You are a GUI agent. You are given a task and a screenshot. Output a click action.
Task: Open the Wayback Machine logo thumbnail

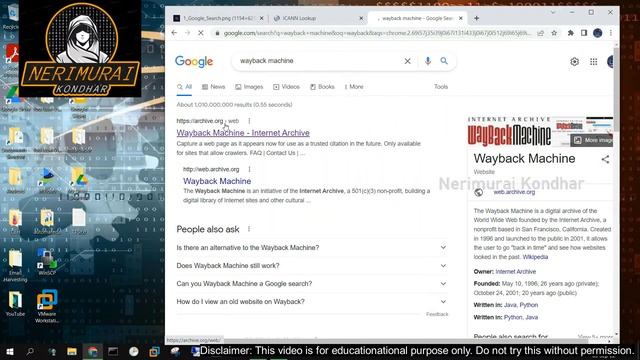509,132
